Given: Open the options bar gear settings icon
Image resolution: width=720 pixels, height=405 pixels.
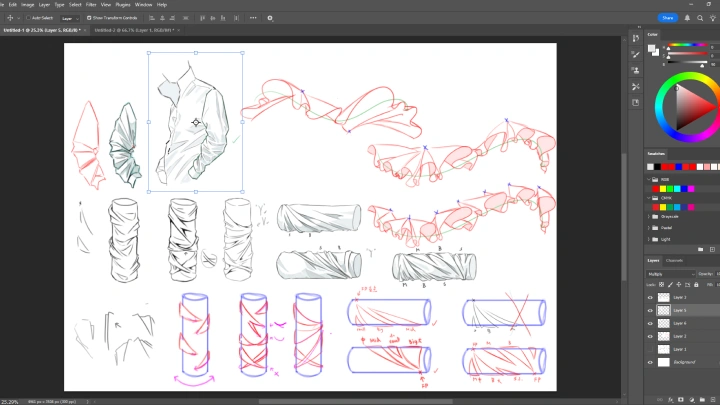Looking at the screenshot, I should coord(270,18).
